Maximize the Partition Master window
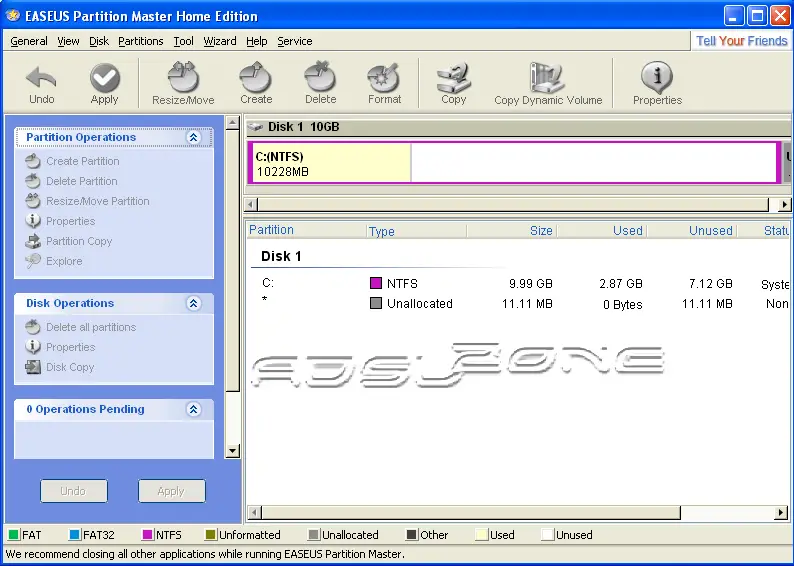The height and width of the screenshot is (566, 794). point(757,16)
